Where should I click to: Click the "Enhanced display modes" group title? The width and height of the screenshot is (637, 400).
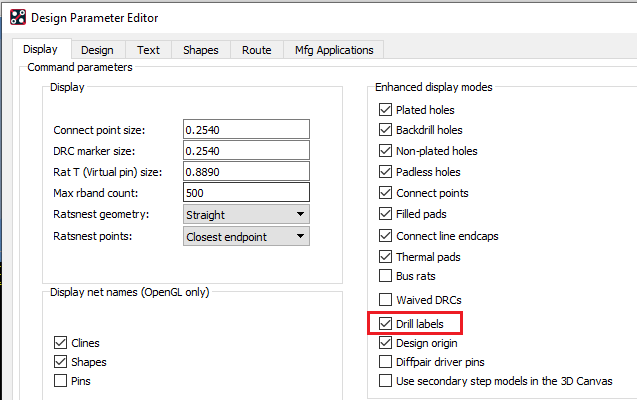tap(433, 87)
